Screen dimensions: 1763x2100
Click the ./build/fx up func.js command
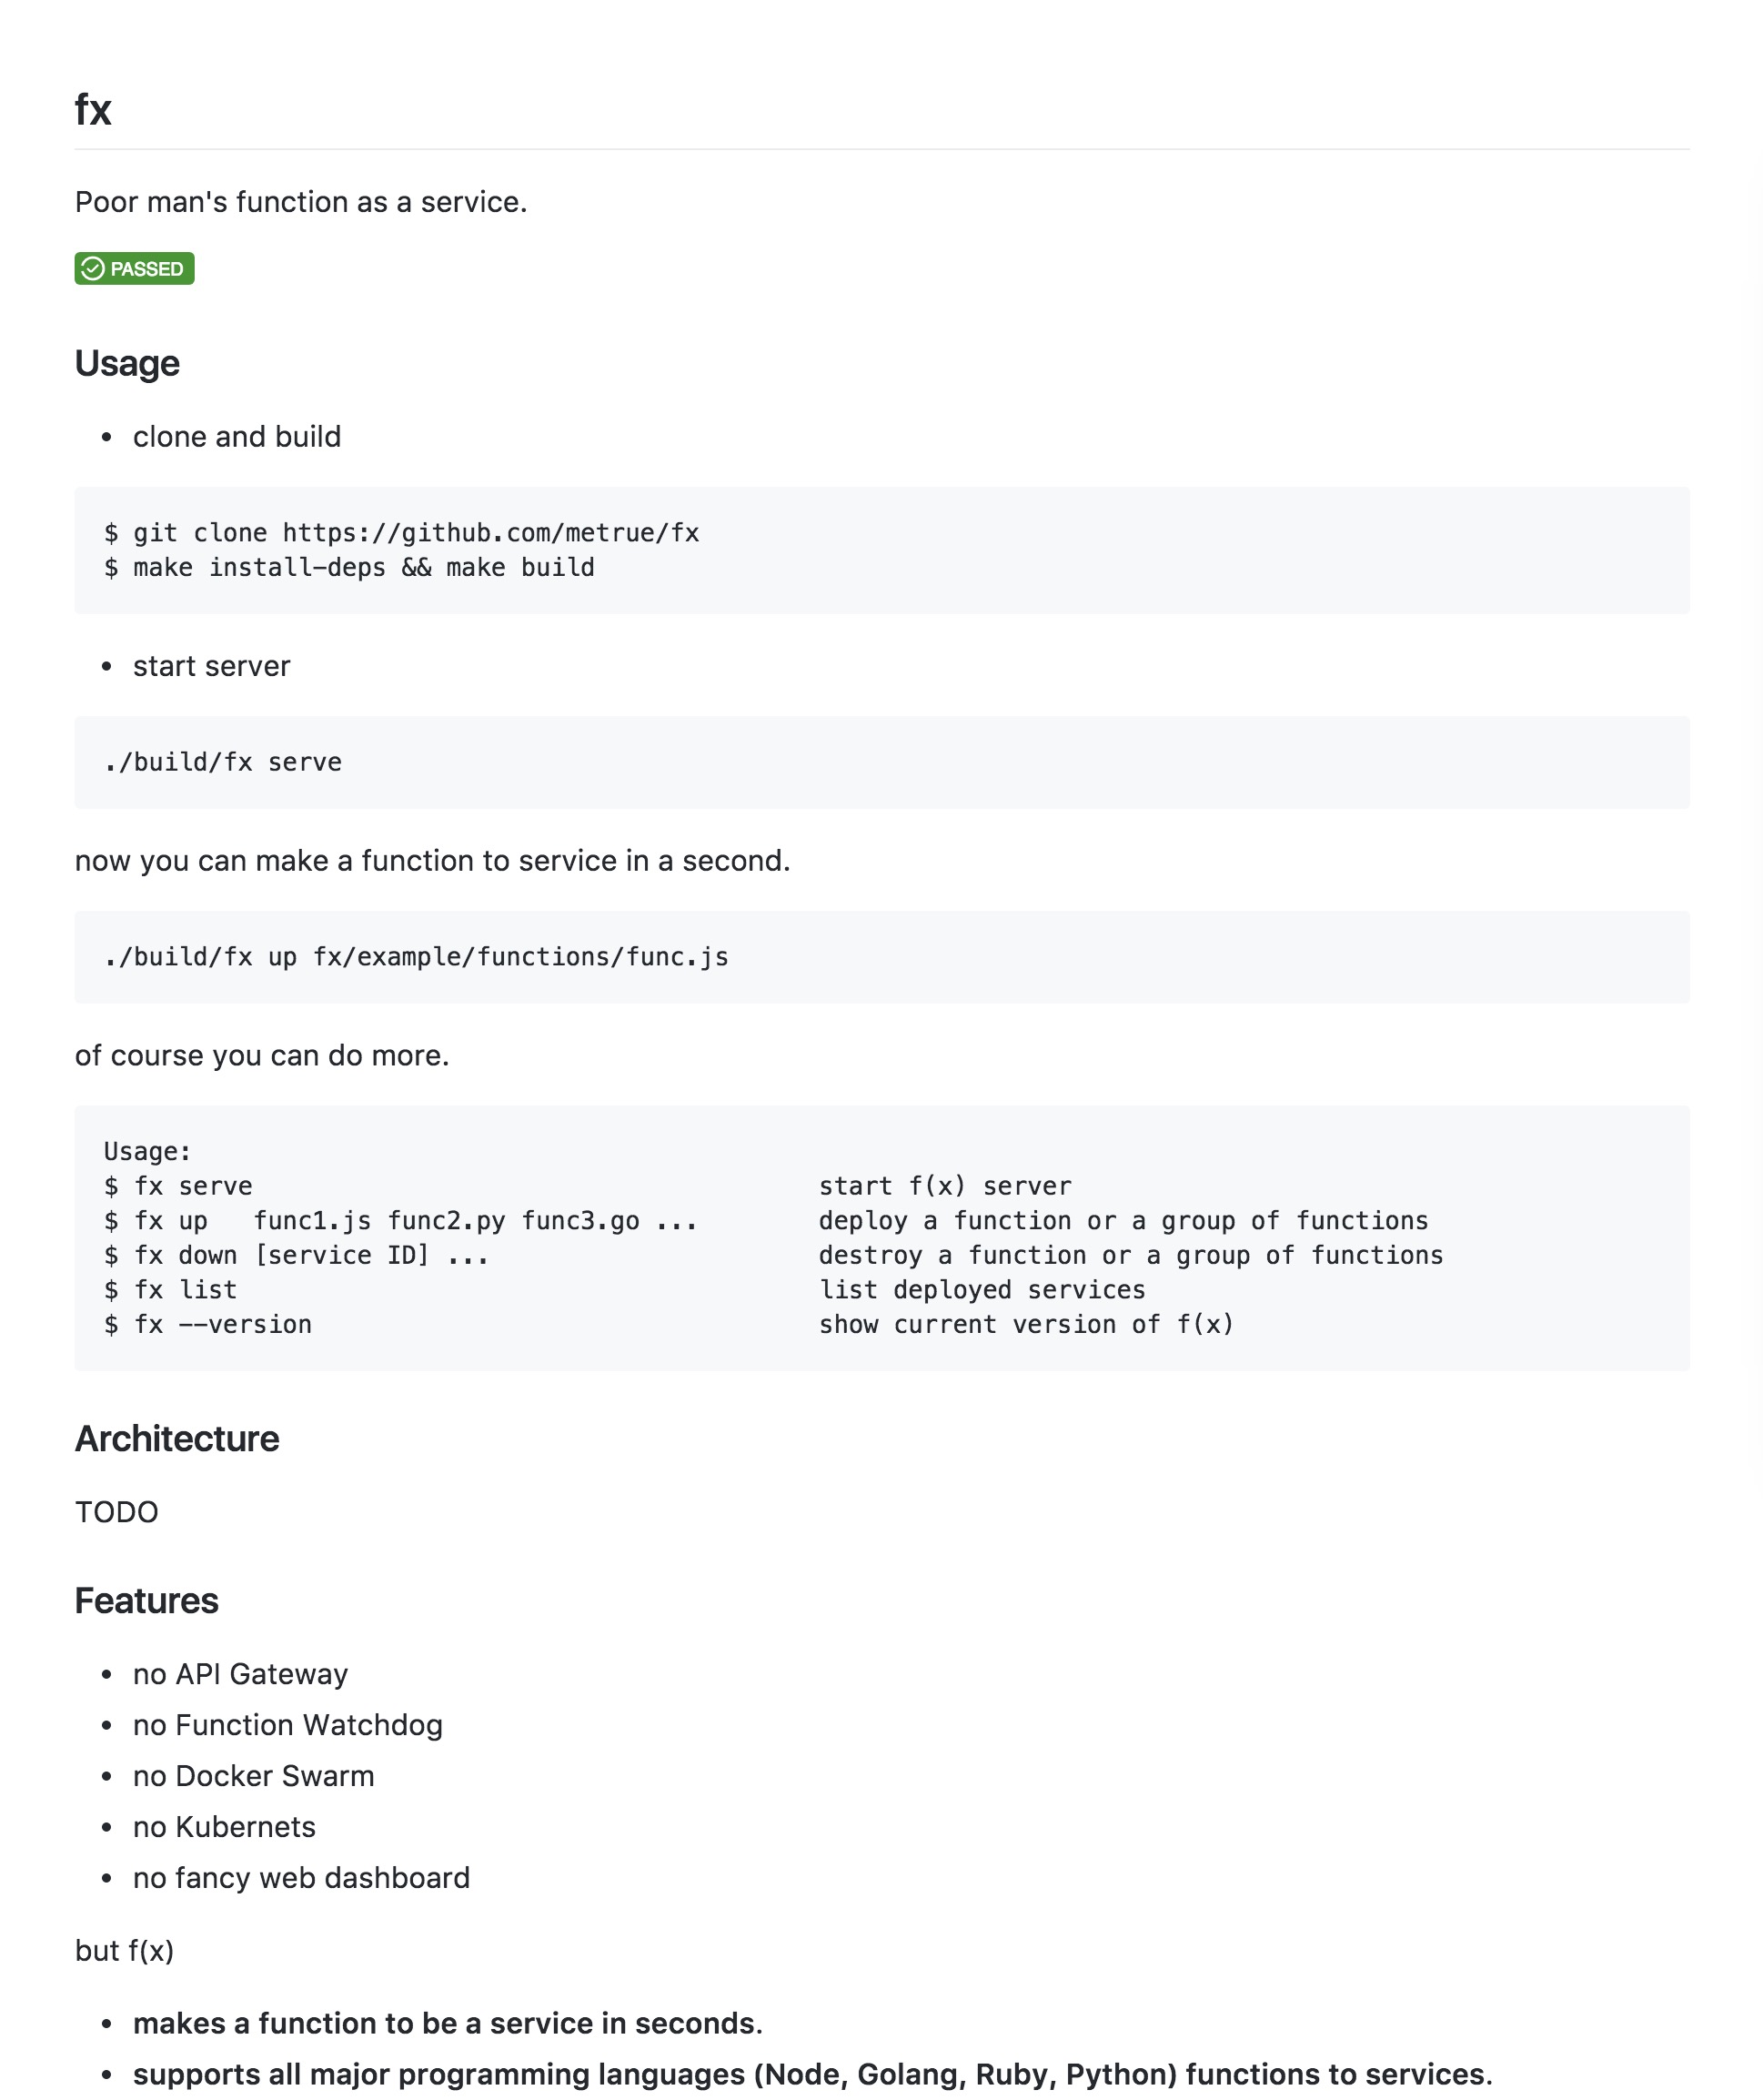coord(416,957)
